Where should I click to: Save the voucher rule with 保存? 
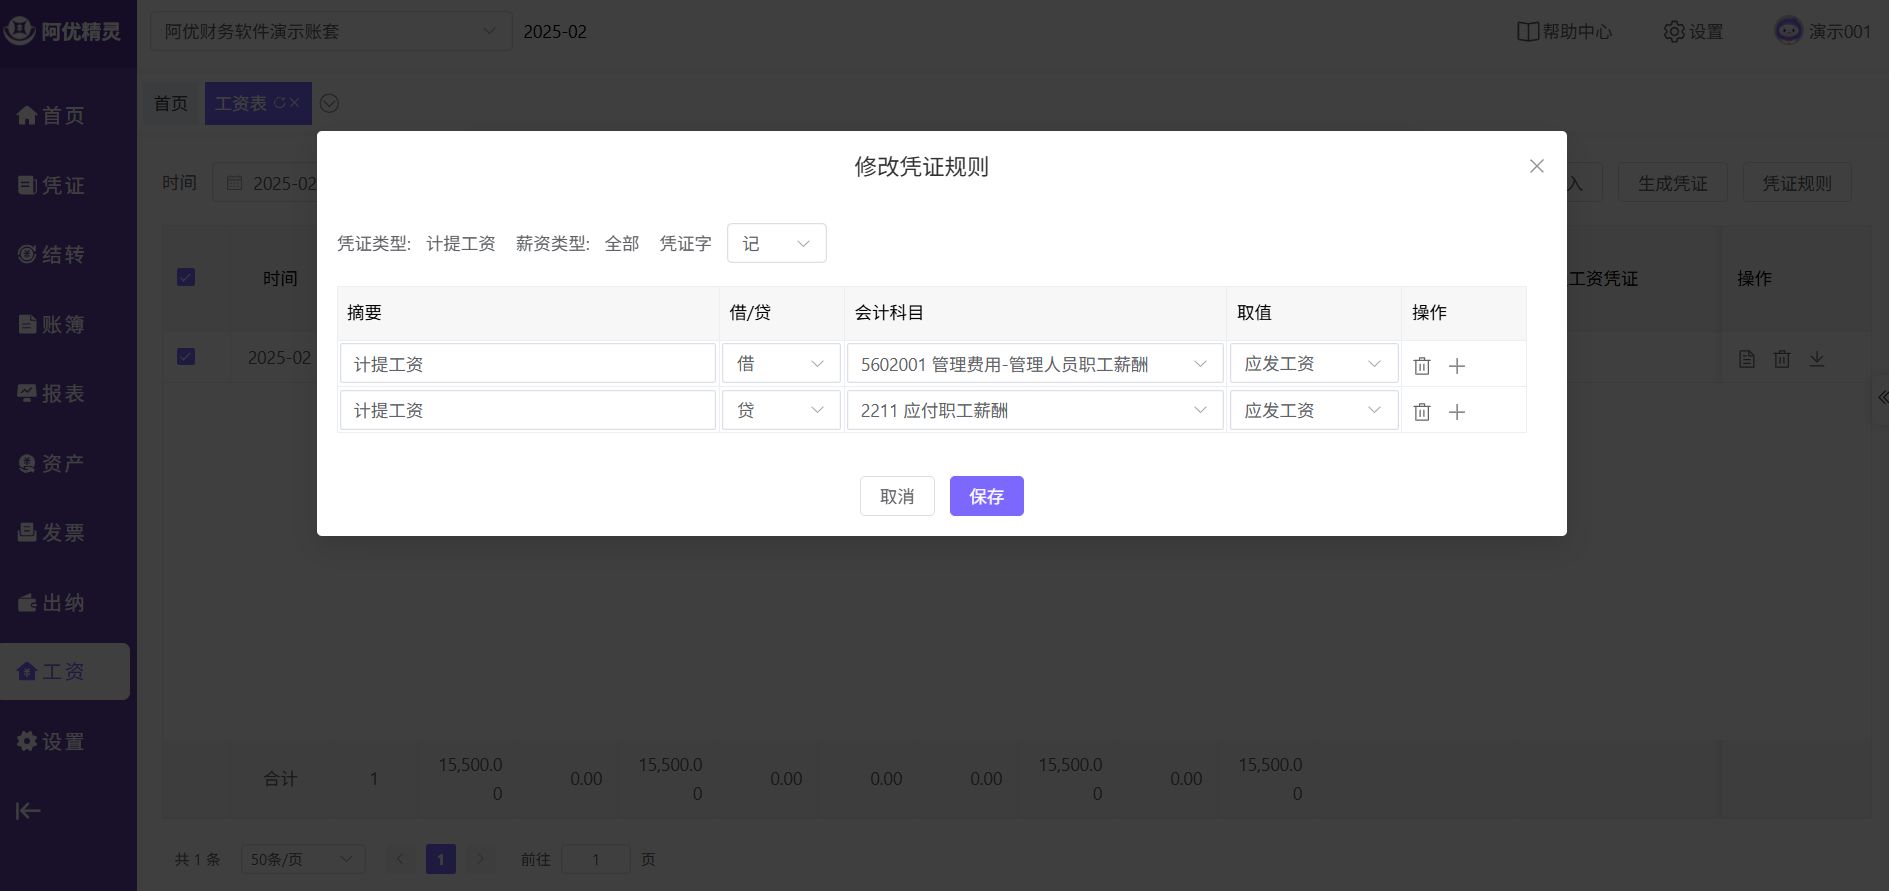coord(986,496)
